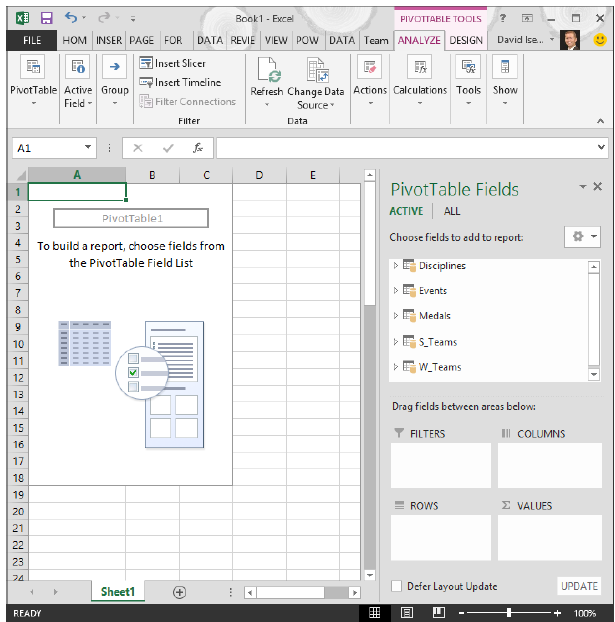Open the David Ise account menu
The width and height of the screenshot is (615, 622).
(525, 40)
